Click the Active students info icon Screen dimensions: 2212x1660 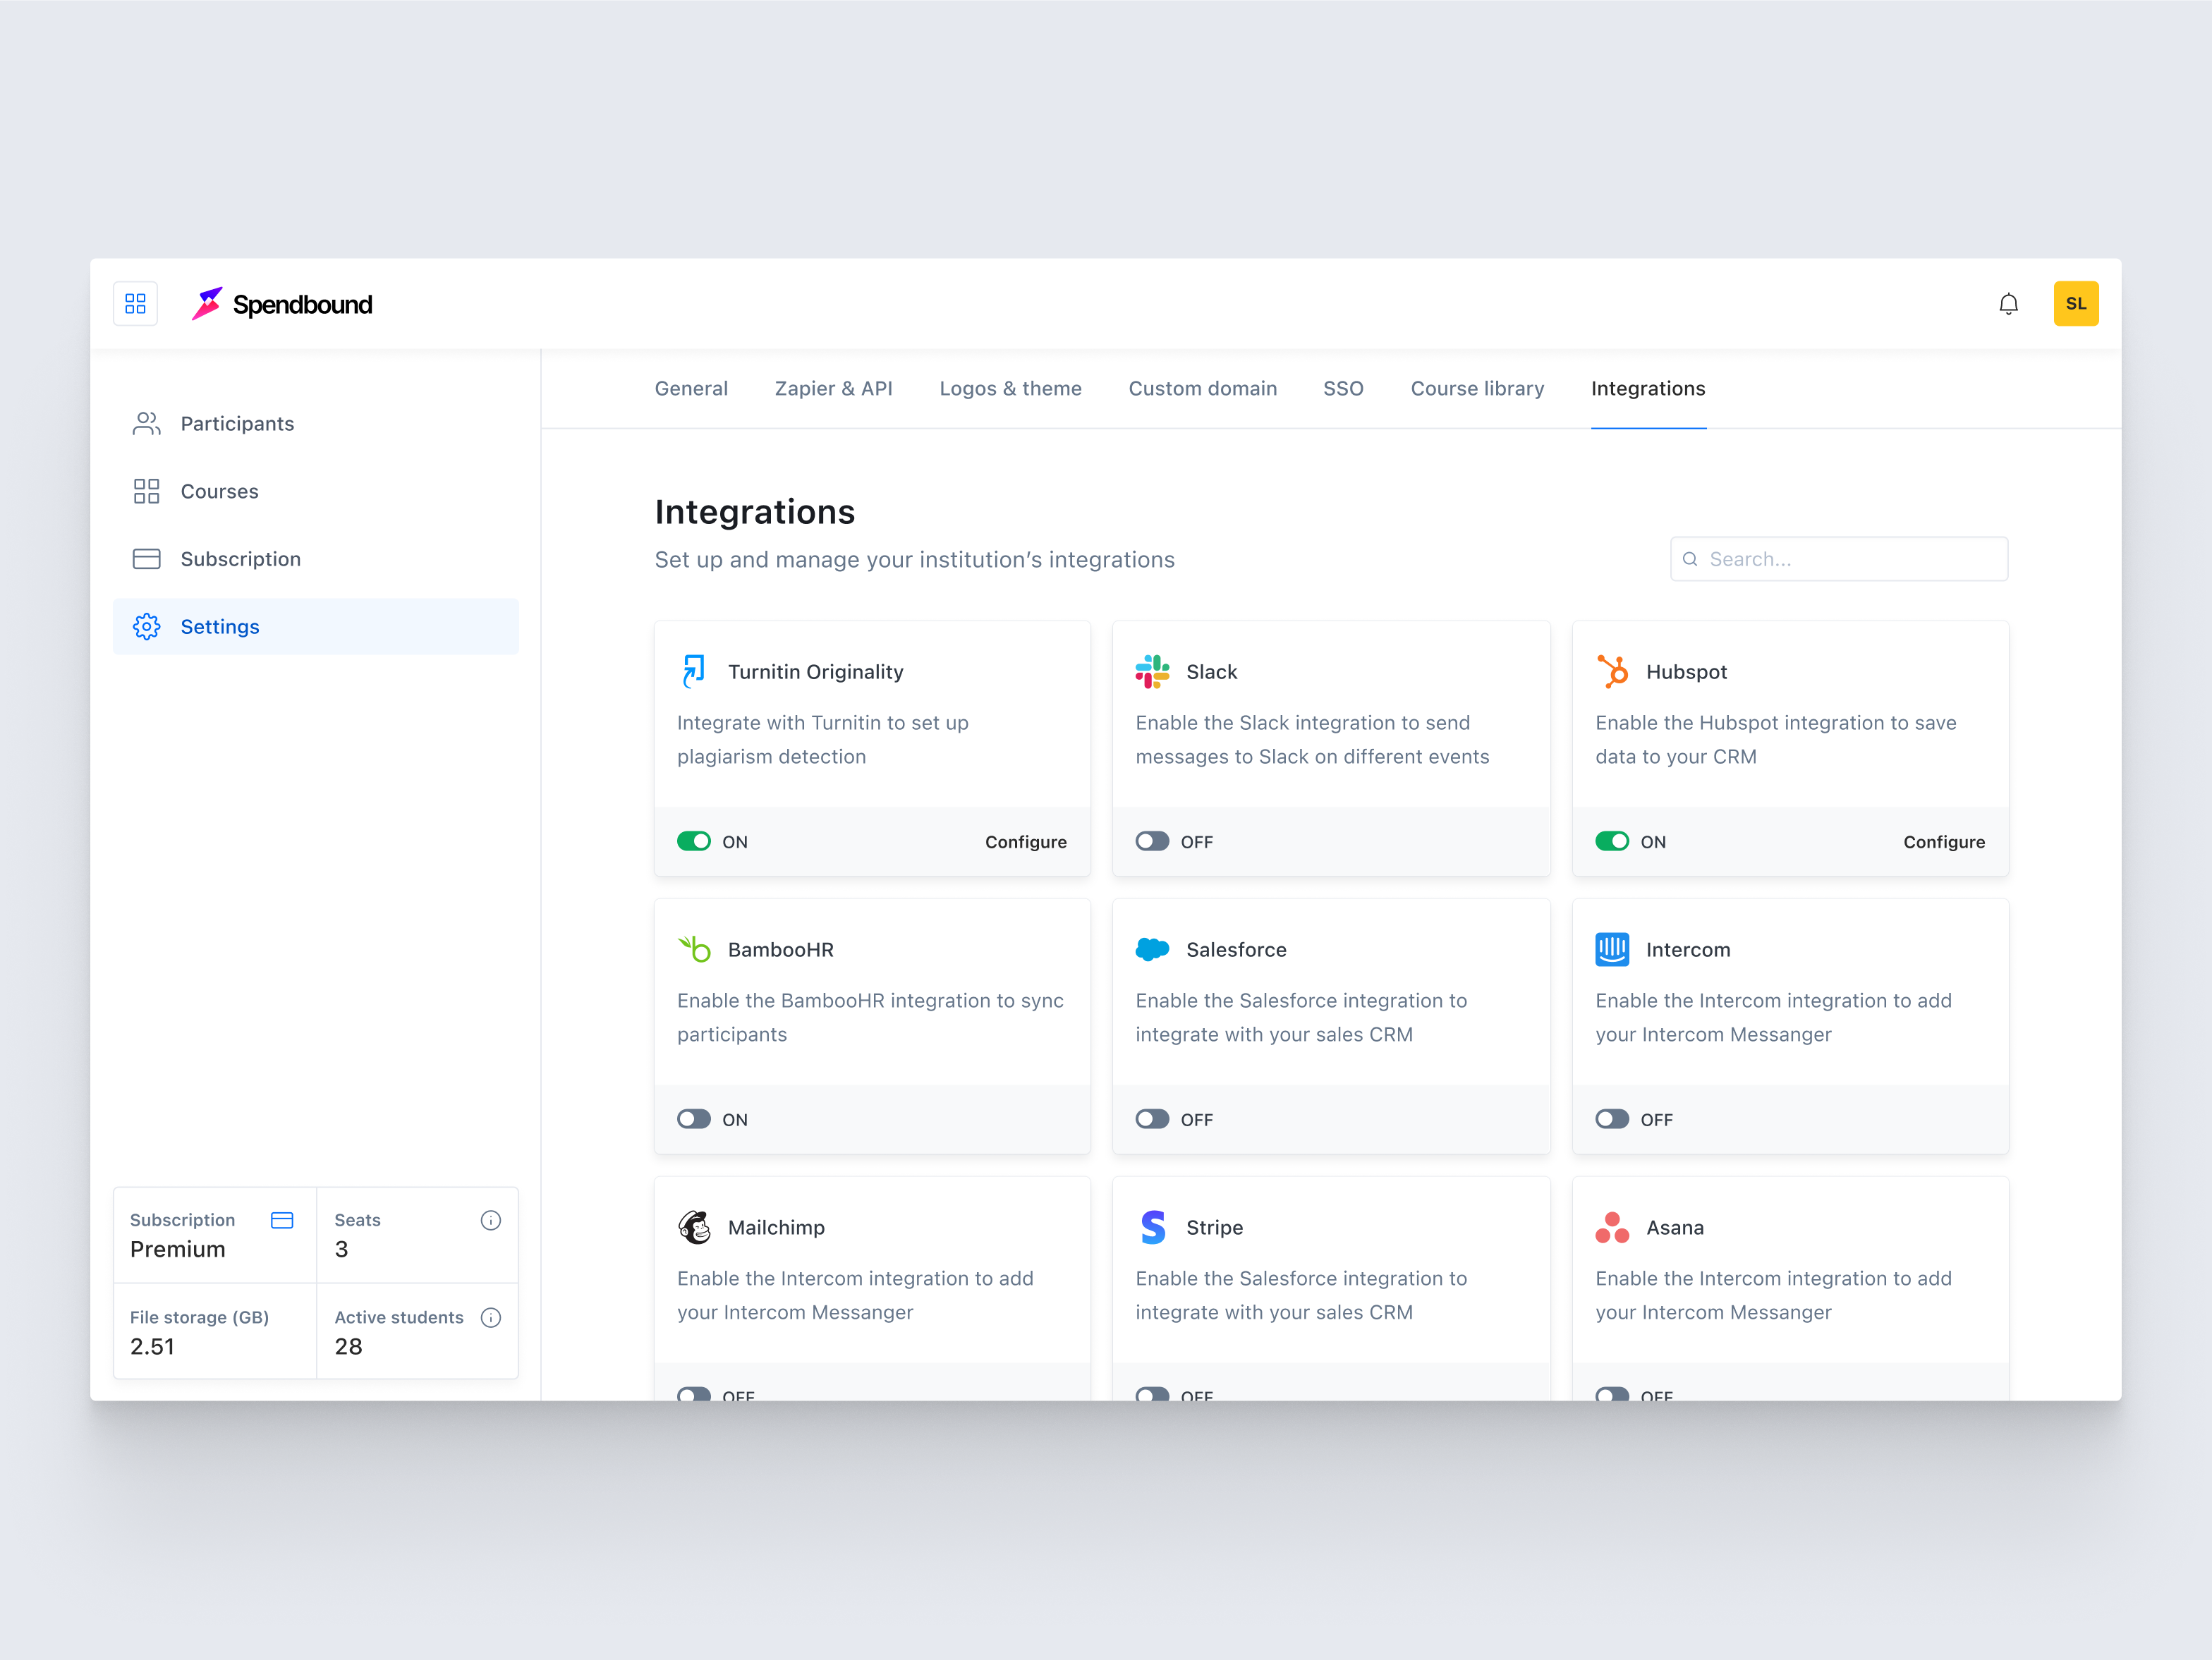[490, 1318]
